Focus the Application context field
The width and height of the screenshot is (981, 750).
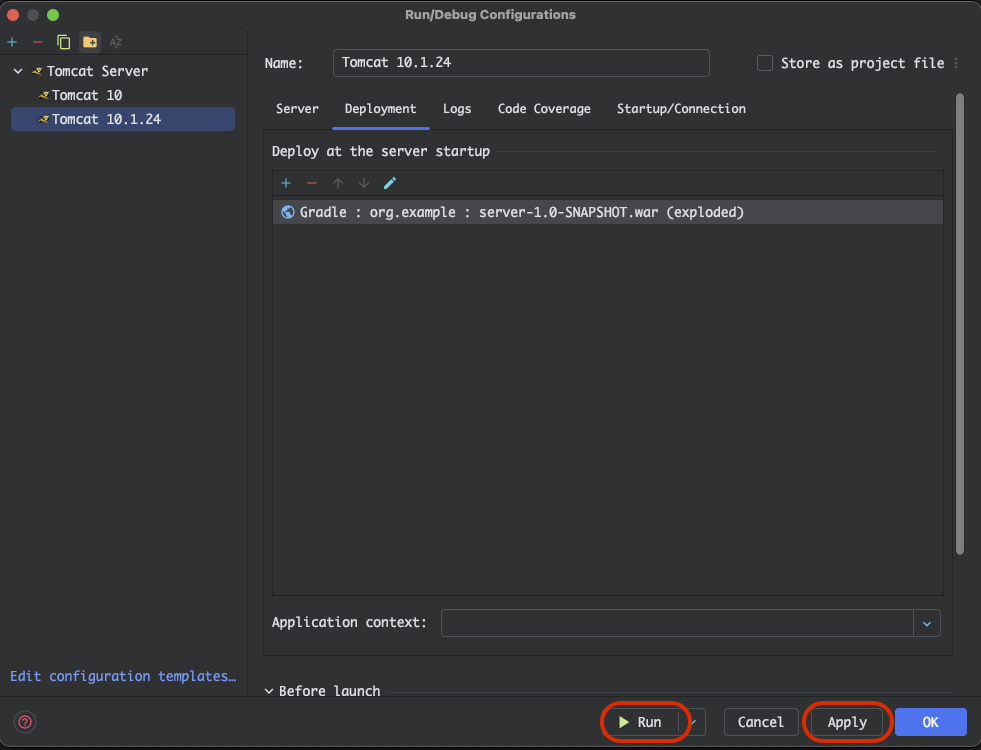click(677, 623)
